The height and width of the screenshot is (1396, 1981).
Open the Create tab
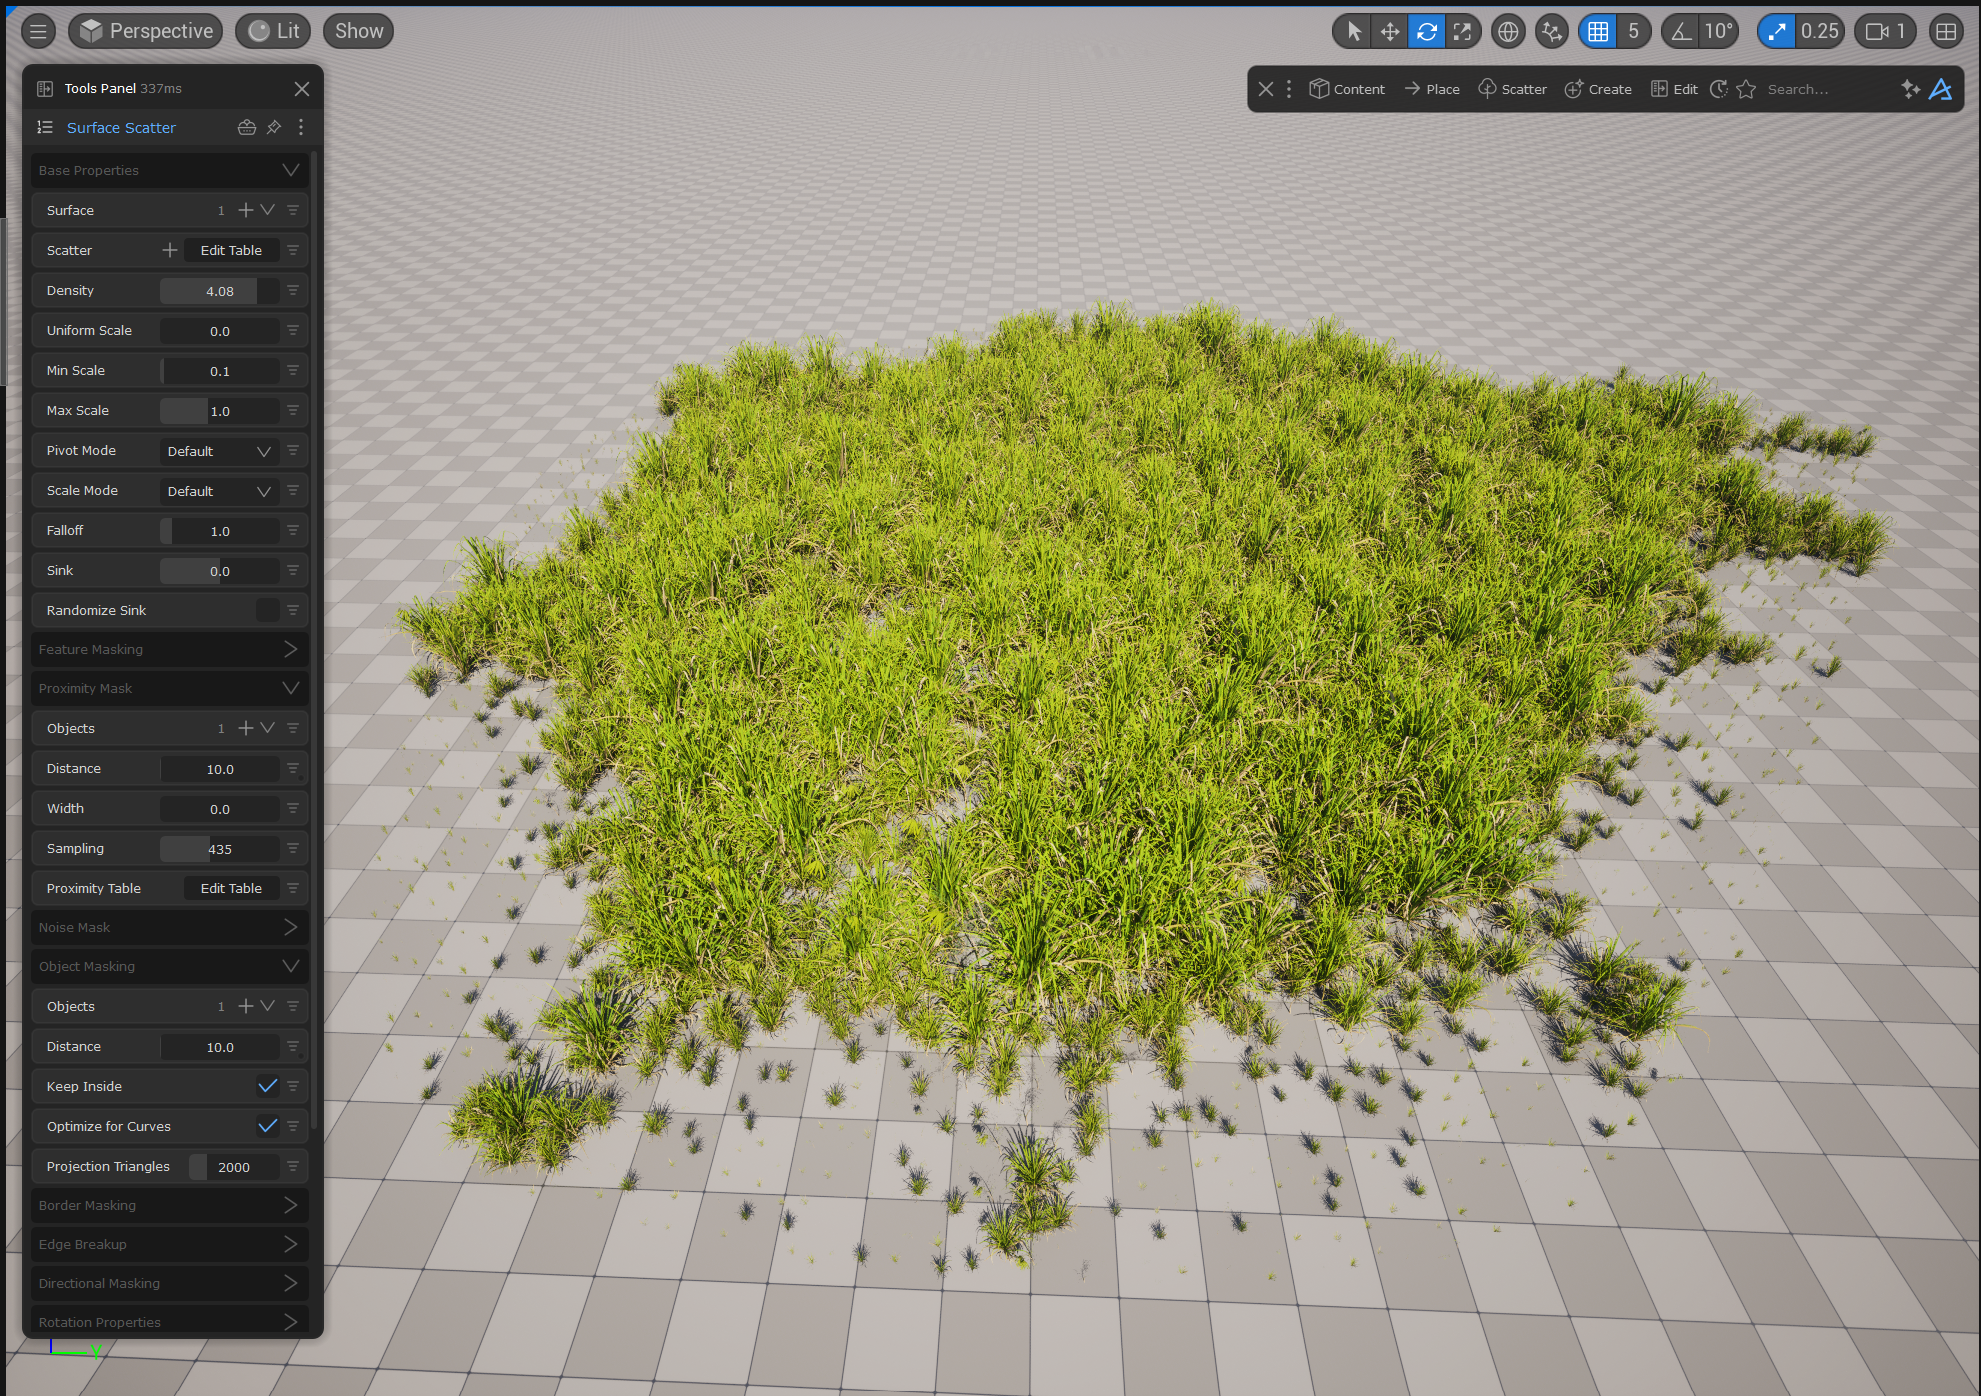pos(1598,89)
